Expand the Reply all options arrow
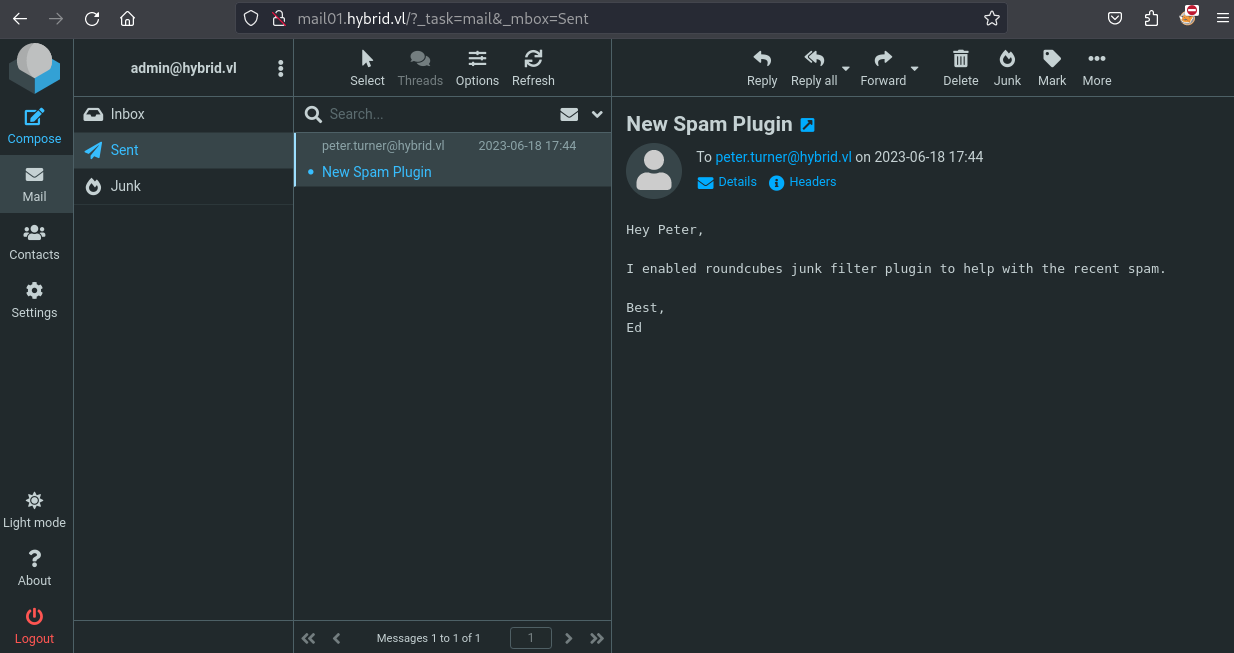 coord(846,68)
